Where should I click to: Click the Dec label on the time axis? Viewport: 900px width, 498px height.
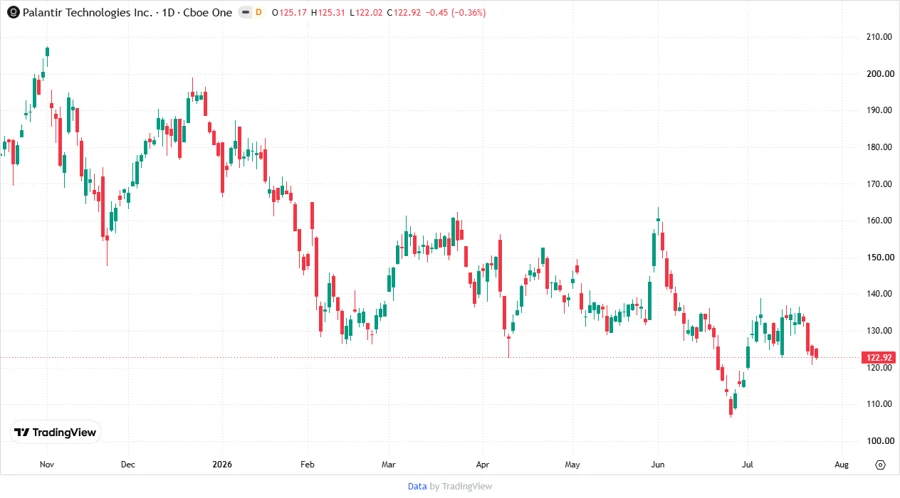click(128, 464)
